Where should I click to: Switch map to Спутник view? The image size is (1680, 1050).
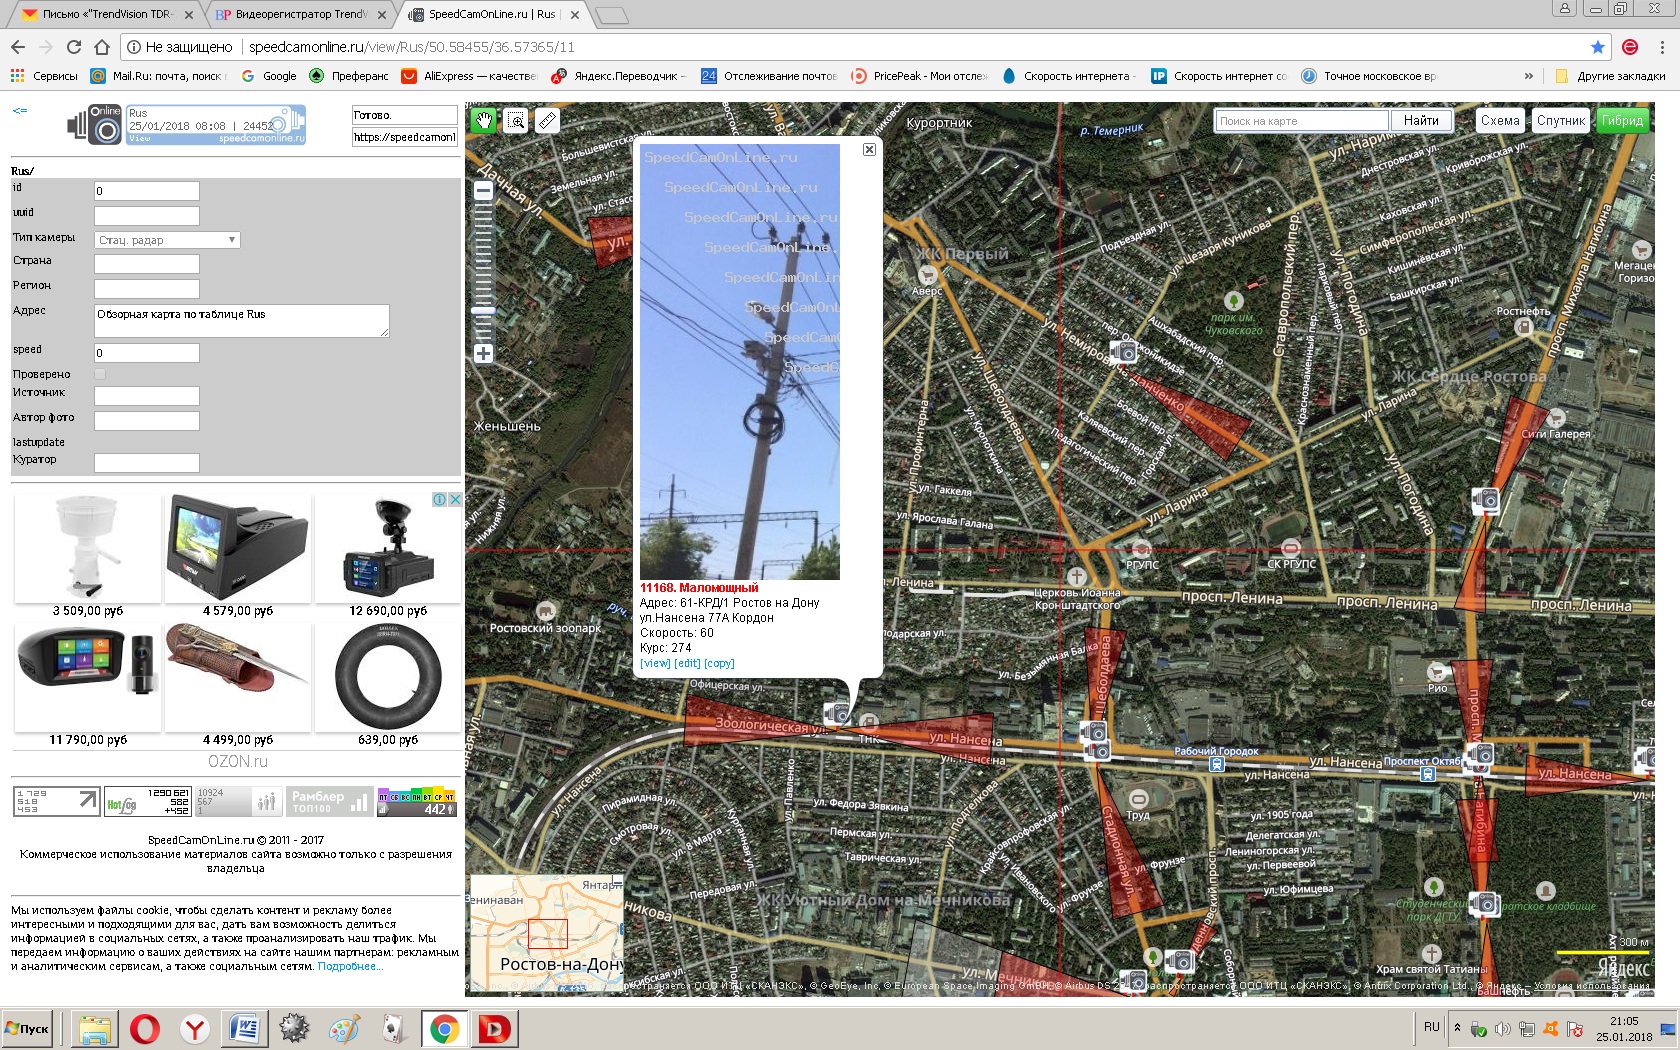tap(1560, 121)
